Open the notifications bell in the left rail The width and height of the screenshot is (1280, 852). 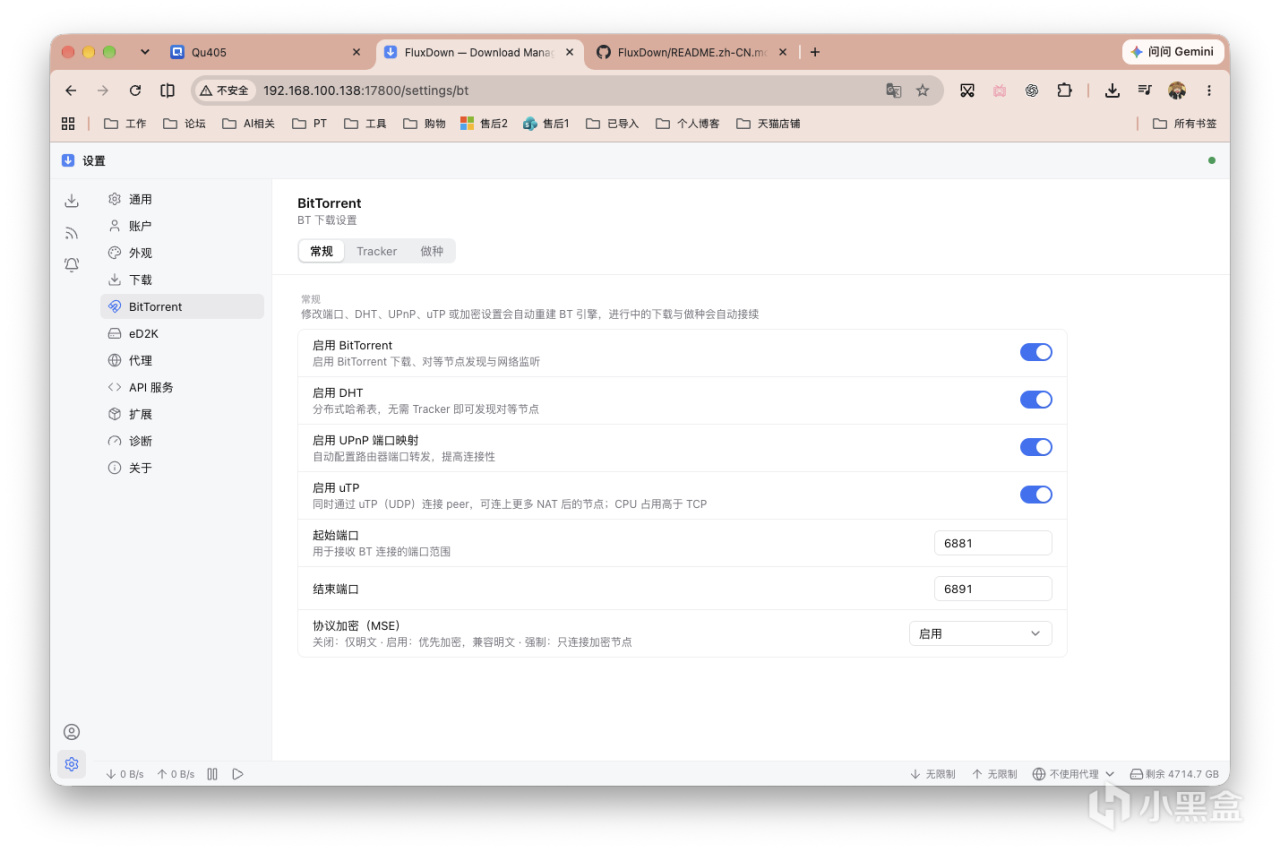(x=72, y=265)
